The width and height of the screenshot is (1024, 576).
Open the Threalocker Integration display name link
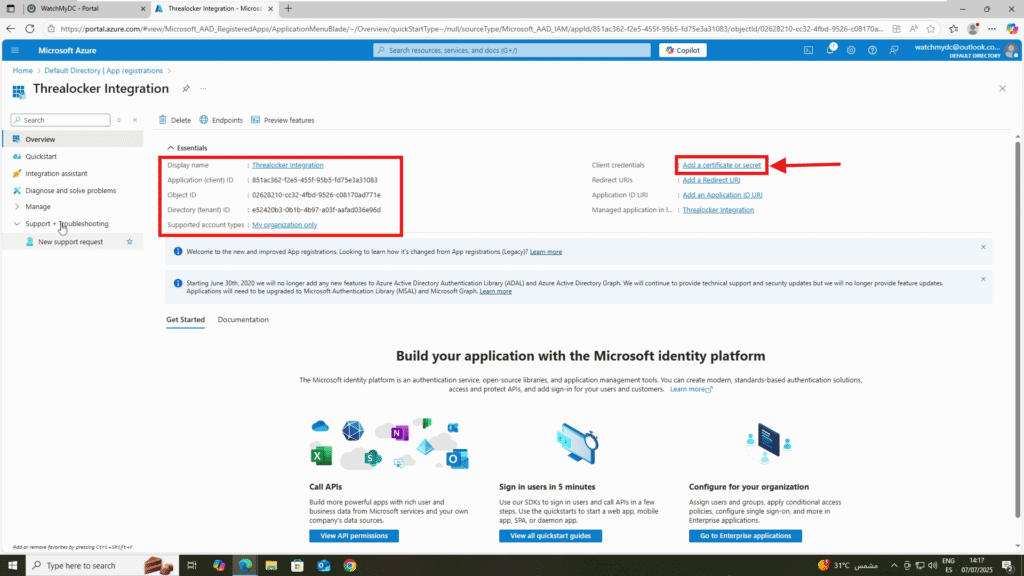pyautogui.click(x=287, y=165)
